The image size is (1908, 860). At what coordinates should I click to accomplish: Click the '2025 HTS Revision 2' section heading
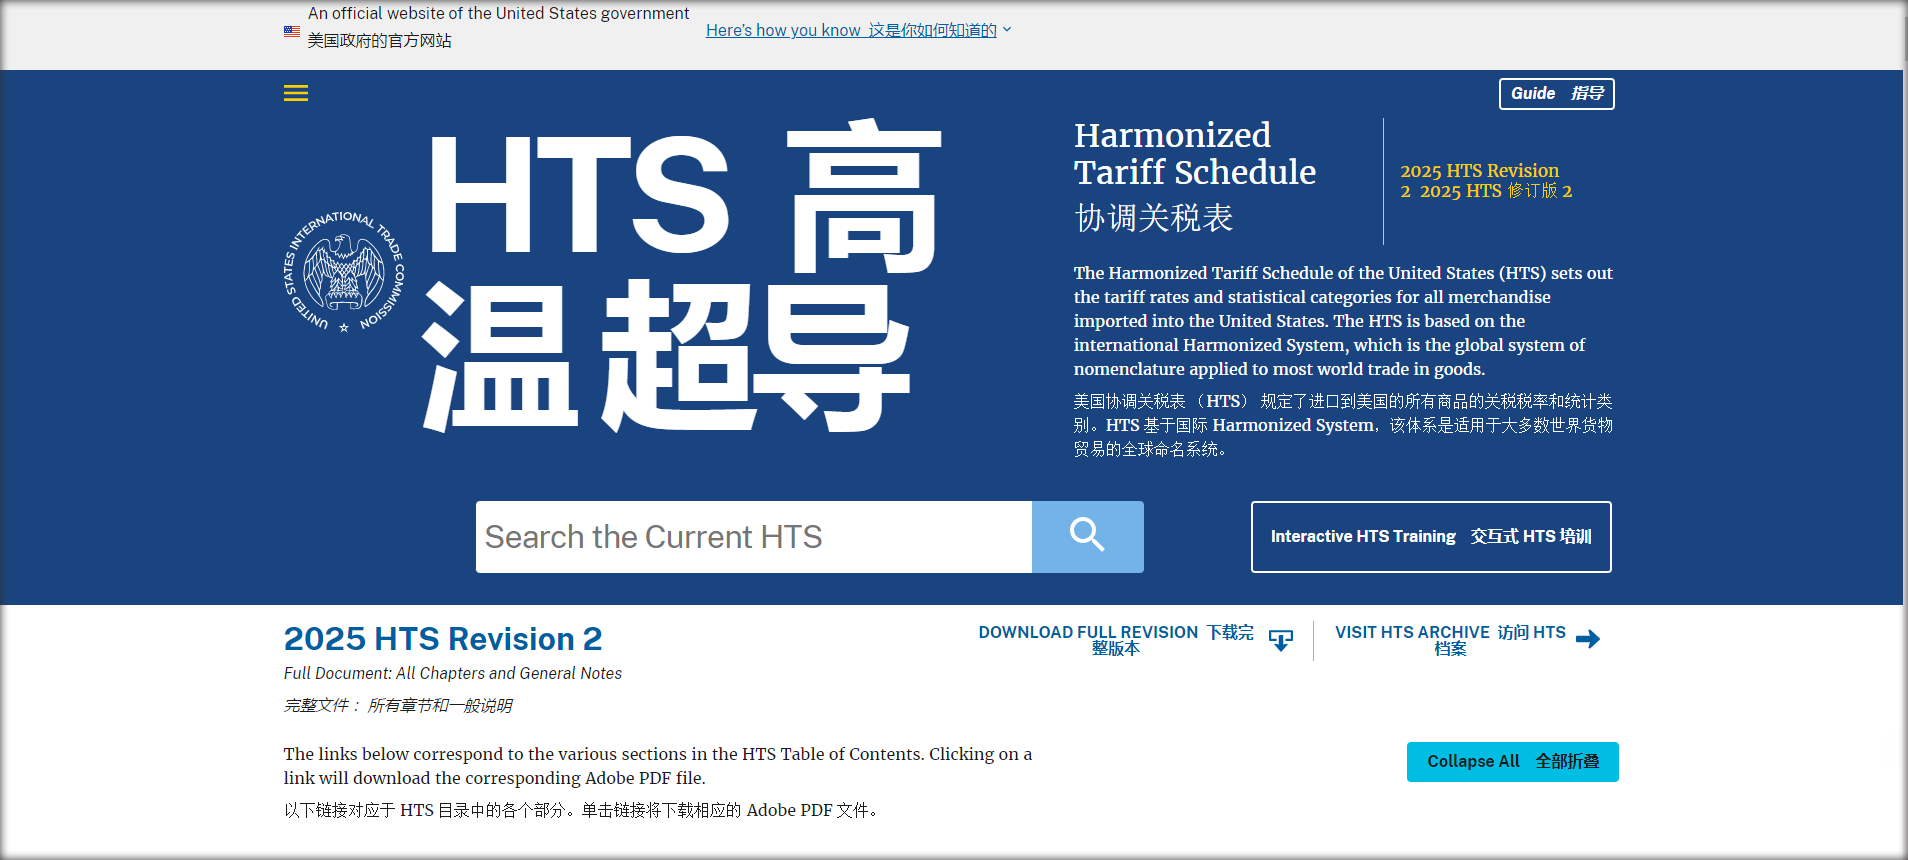[443, 639]
